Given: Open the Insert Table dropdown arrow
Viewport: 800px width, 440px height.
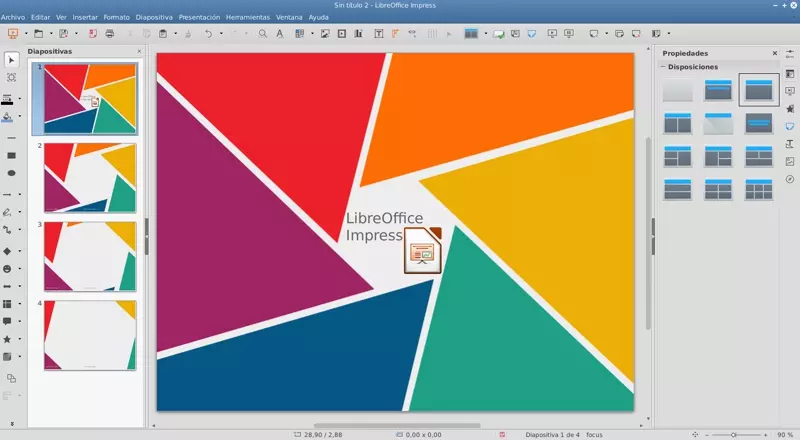Looking at the screenshot, I should [312, 34].
